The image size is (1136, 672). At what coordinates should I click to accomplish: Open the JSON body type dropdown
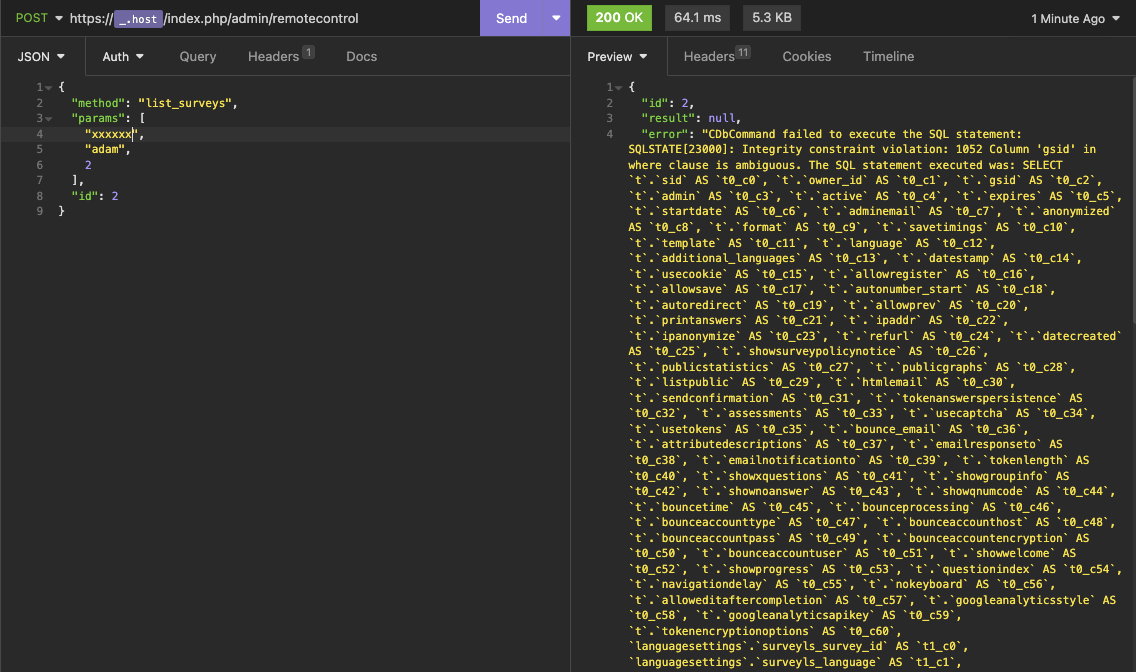(41, 57)
